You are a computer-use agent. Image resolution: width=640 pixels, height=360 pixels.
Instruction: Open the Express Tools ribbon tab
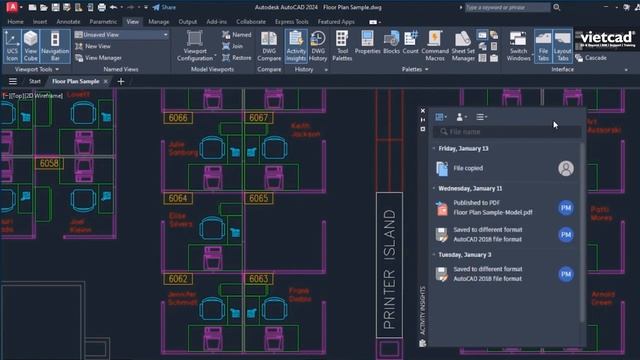[x=291, y=22]
